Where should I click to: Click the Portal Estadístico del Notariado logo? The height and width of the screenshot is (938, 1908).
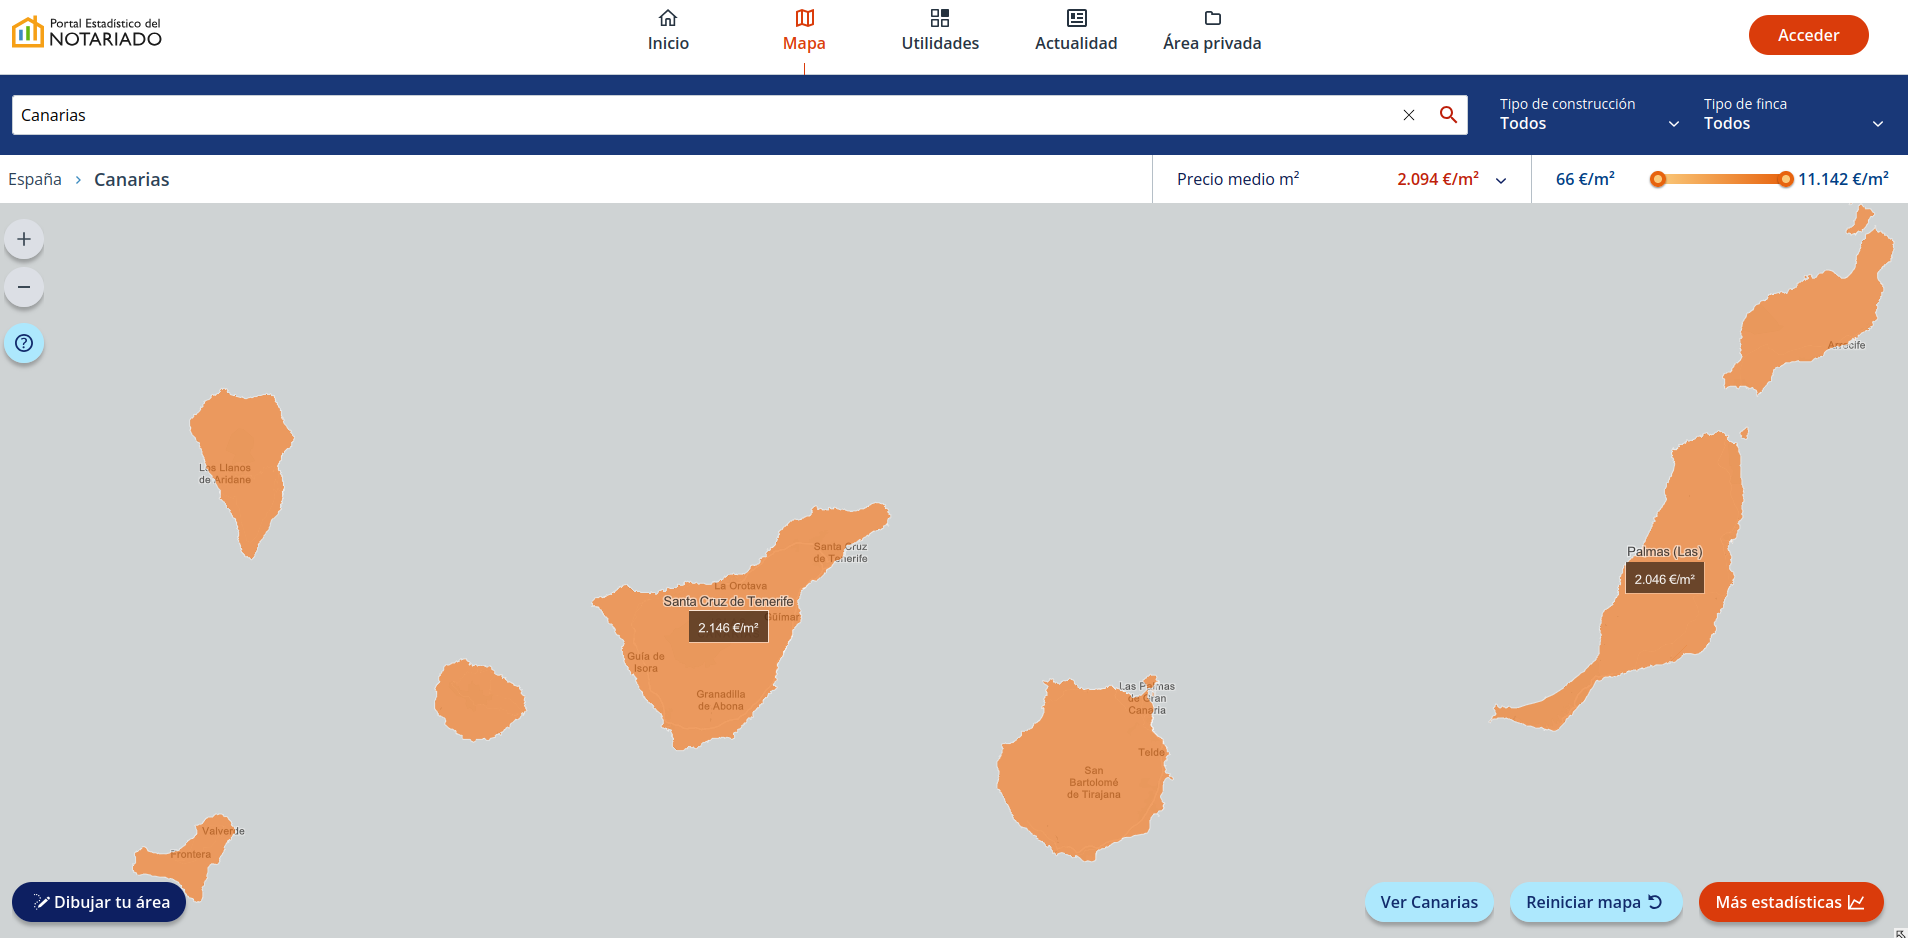click(87, 33)
